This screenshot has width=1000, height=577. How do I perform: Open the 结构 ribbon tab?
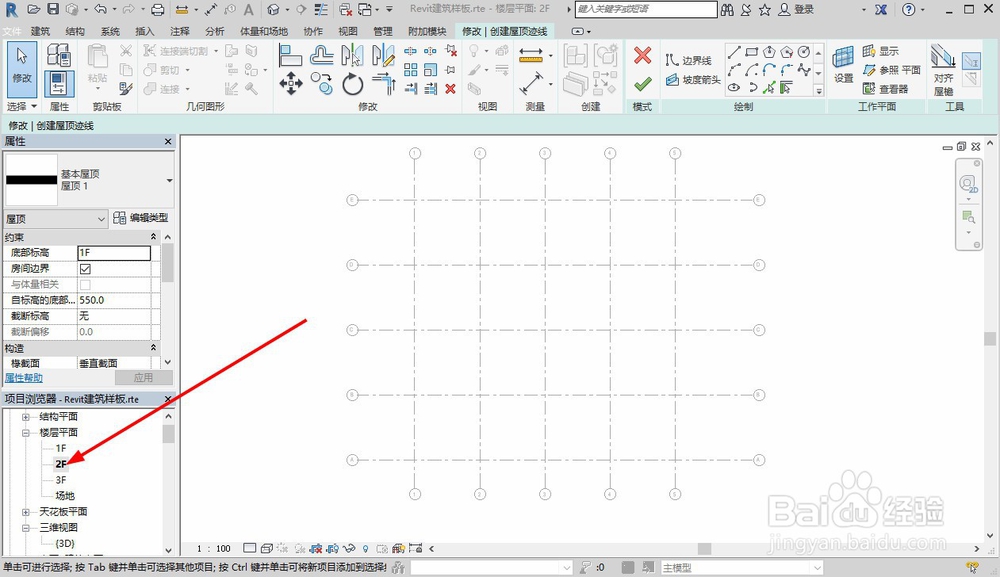point(75,31)
